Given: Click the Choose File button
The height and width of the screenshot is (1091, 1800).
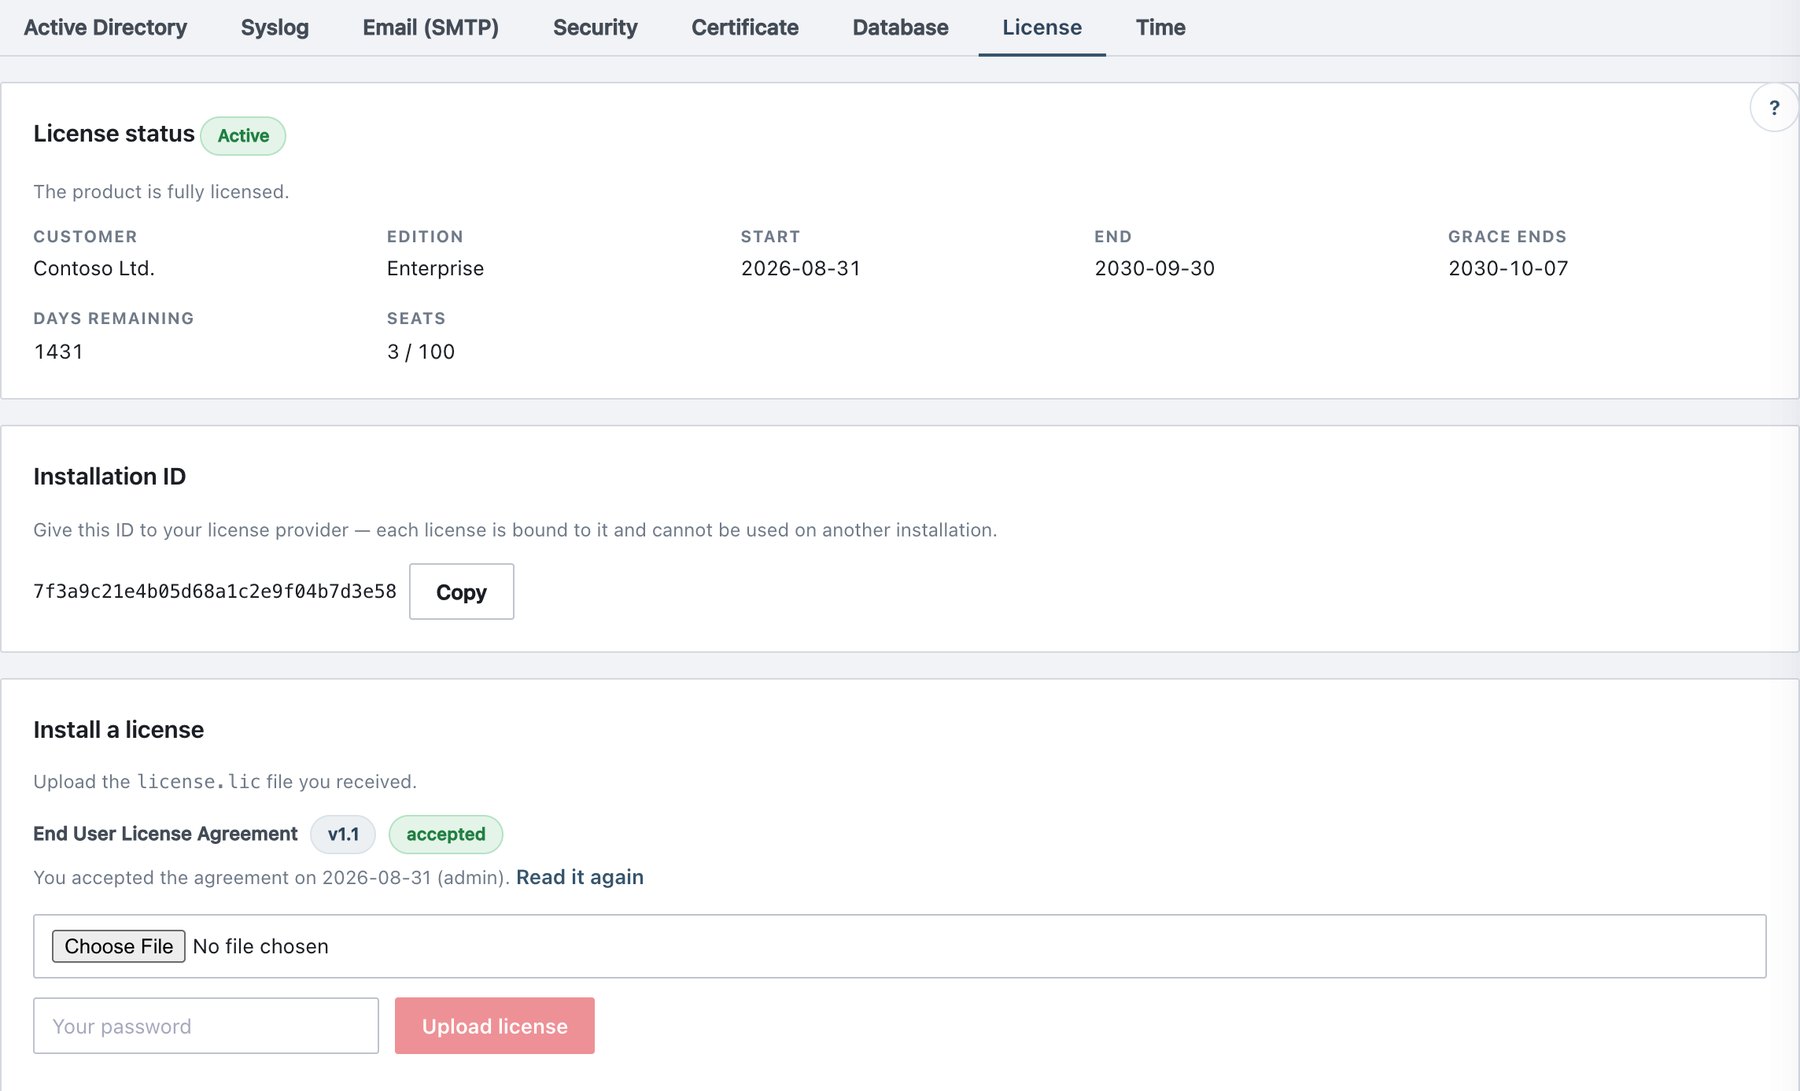Looking at the screenshot, I should tap(118, 946).
